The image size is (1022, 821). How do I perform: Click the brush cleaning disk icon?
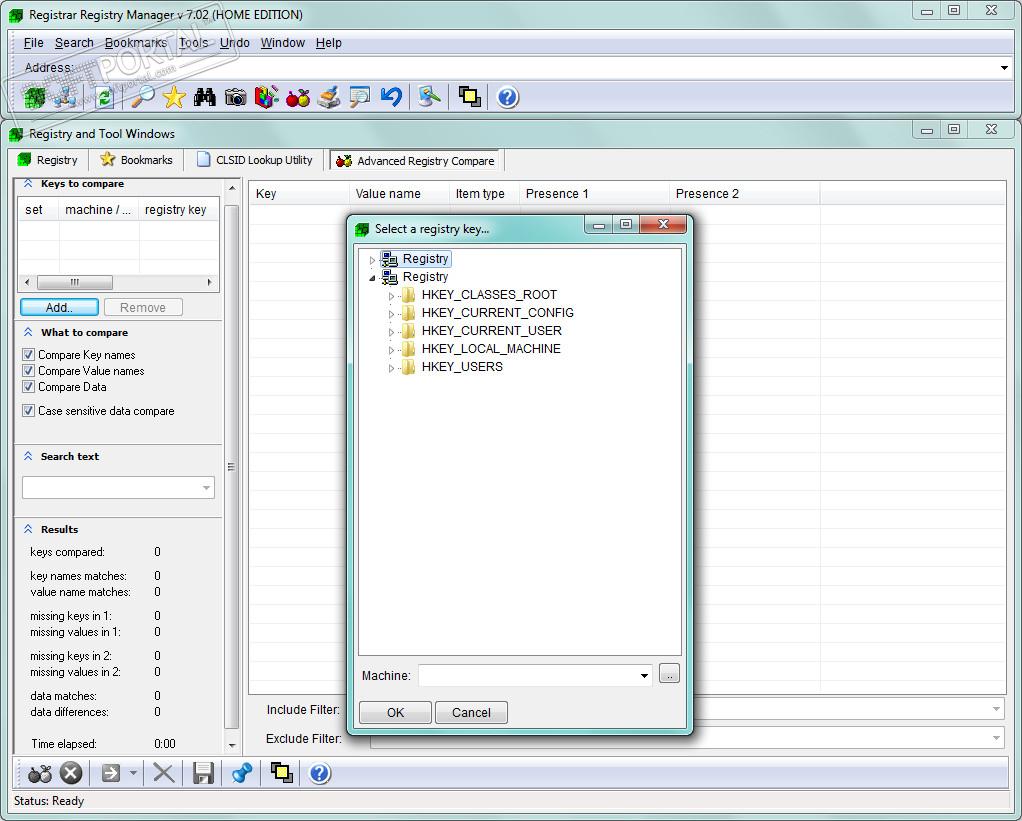pos(329,98)
